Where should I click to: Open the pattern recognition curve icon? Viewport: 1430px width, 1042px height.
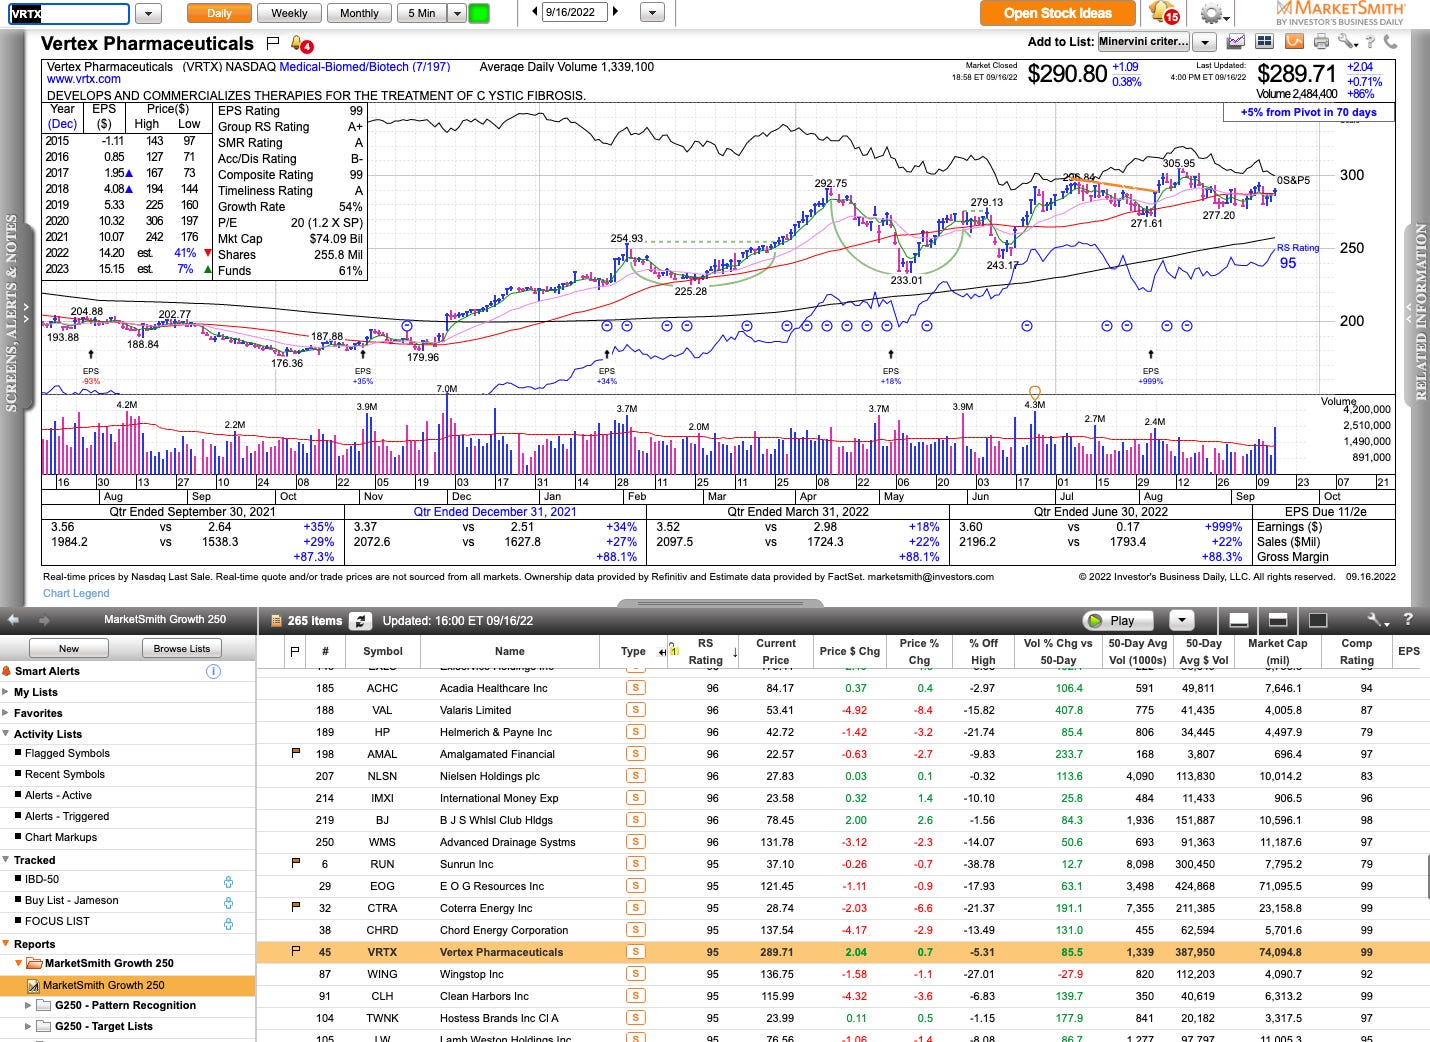pyautogui.click(x=1294, y=41)
